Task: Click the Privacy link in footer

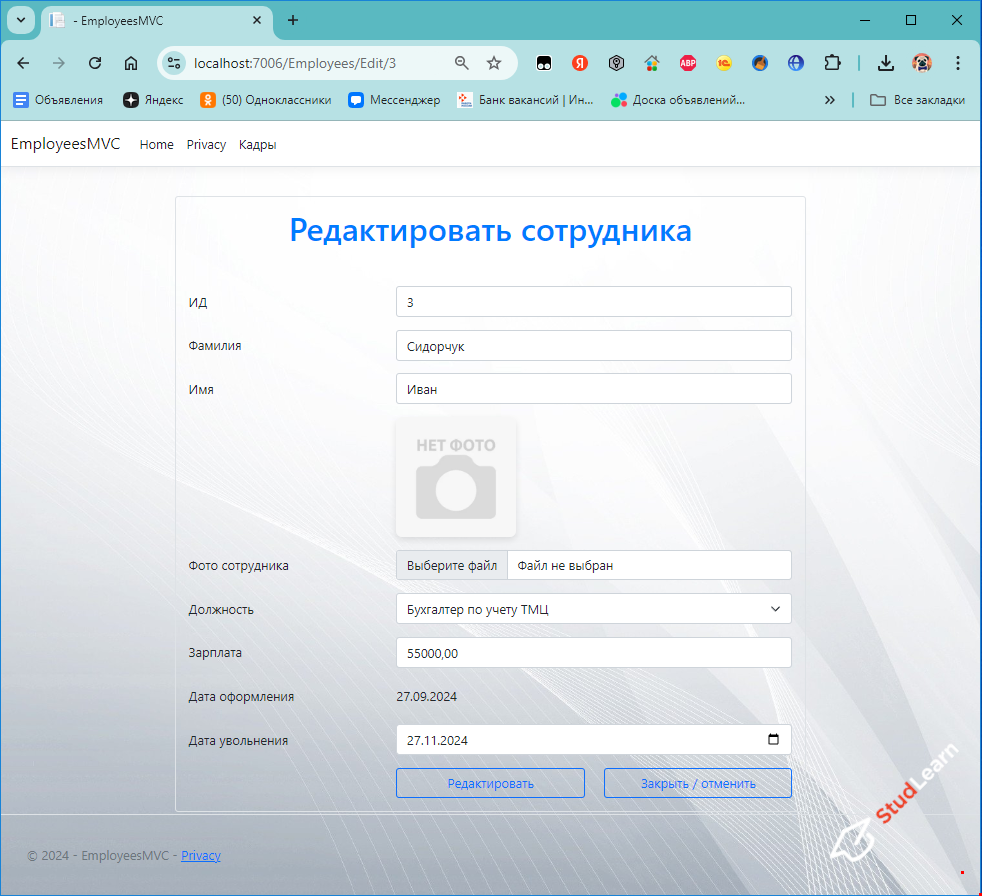Action: [x=201, y=856]
